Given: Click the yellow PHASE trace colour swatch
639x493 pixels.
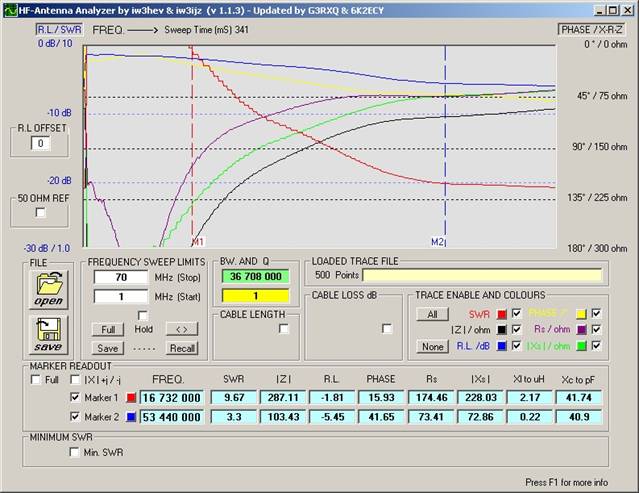Looking at the screenshot, I should click(581, 313).
